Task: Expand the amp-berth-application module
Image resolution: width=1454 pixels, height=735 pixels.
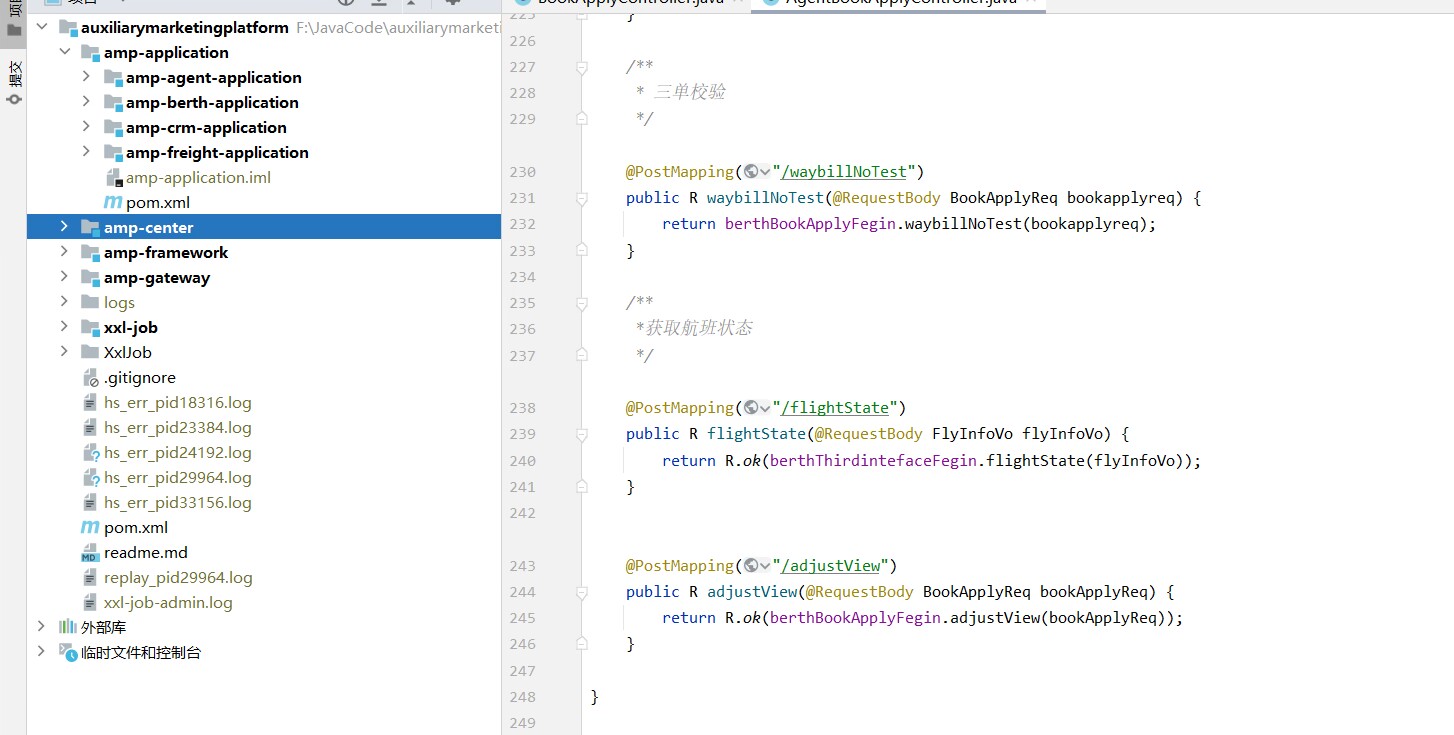Action: tap(86, 102)
